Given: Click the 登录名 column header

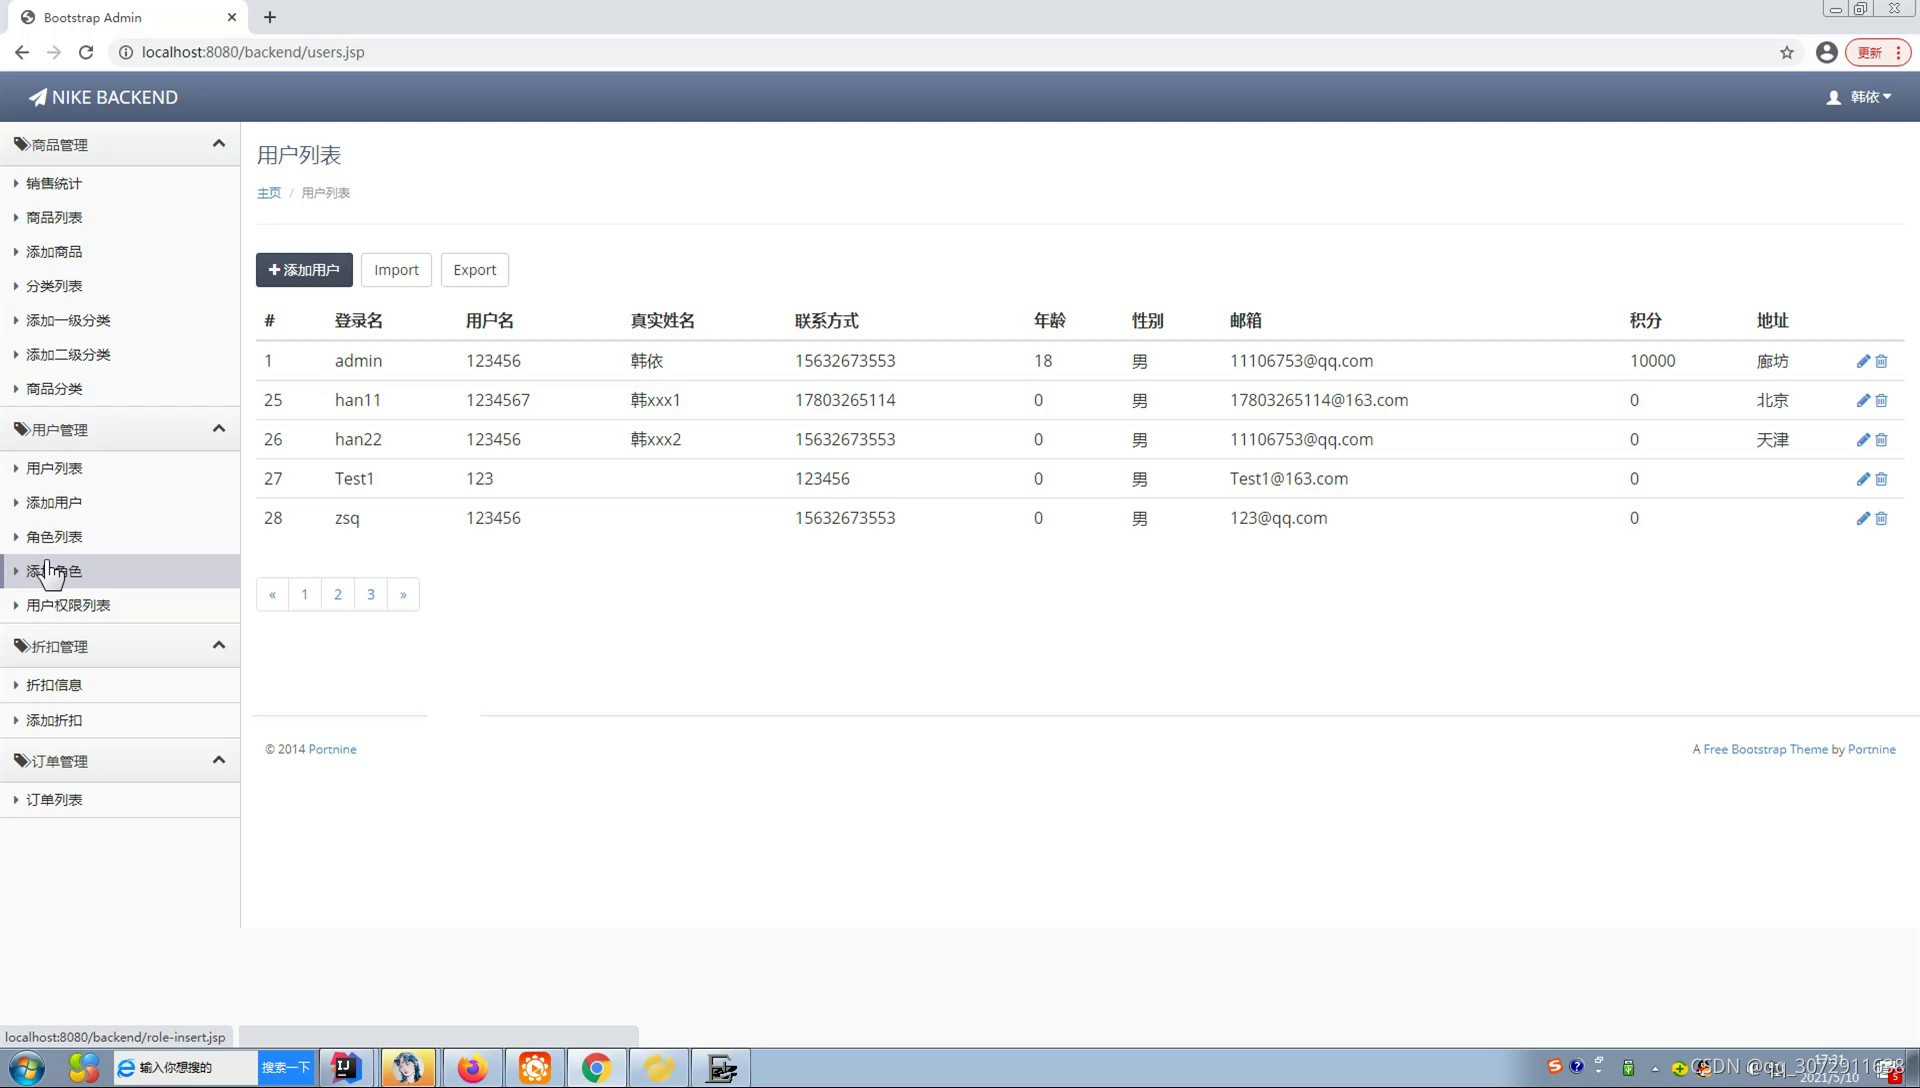Looking at the screenshot, I should [x=359, y=321].
